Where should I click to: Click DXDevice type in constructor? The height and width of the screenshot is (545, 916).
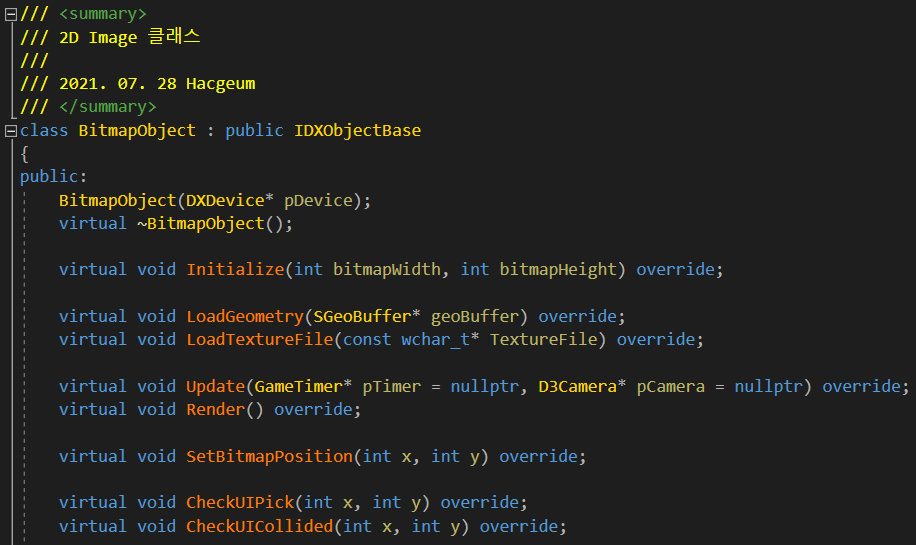(x=225, y=200)
